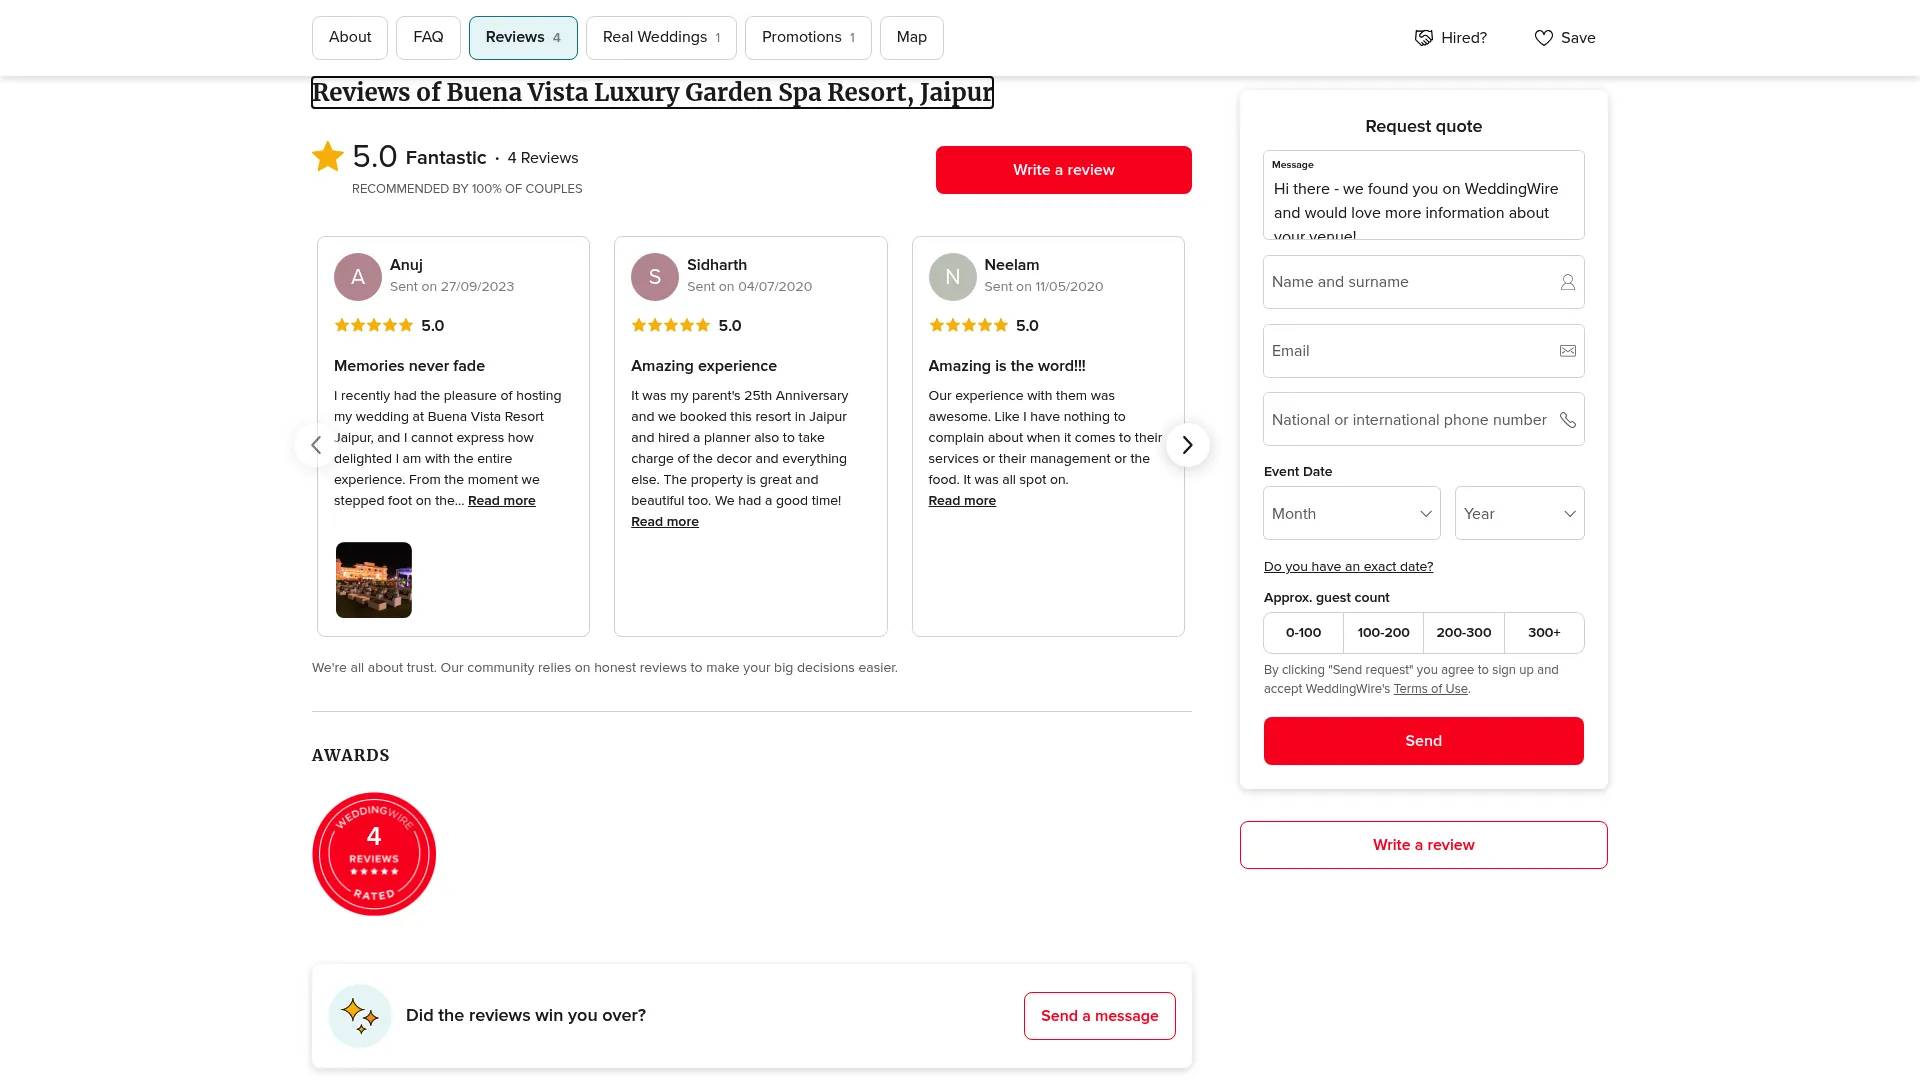Click the Email input field
Viewport: 1920px width, 1080px height.
[1410, 351]
